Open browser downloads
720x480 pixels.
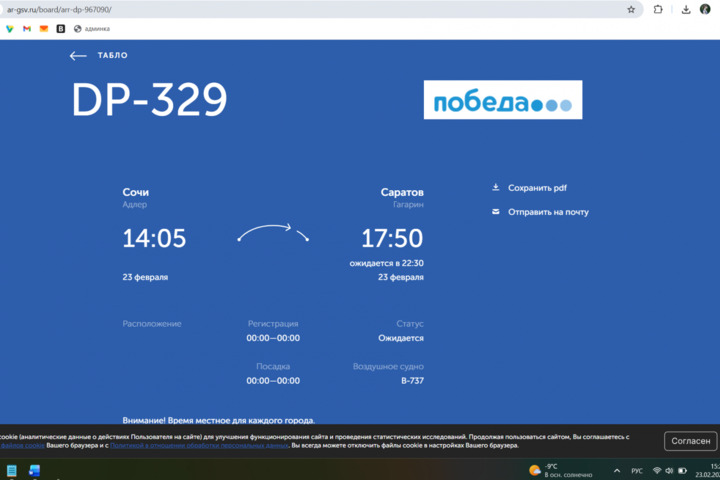point(686,9)
